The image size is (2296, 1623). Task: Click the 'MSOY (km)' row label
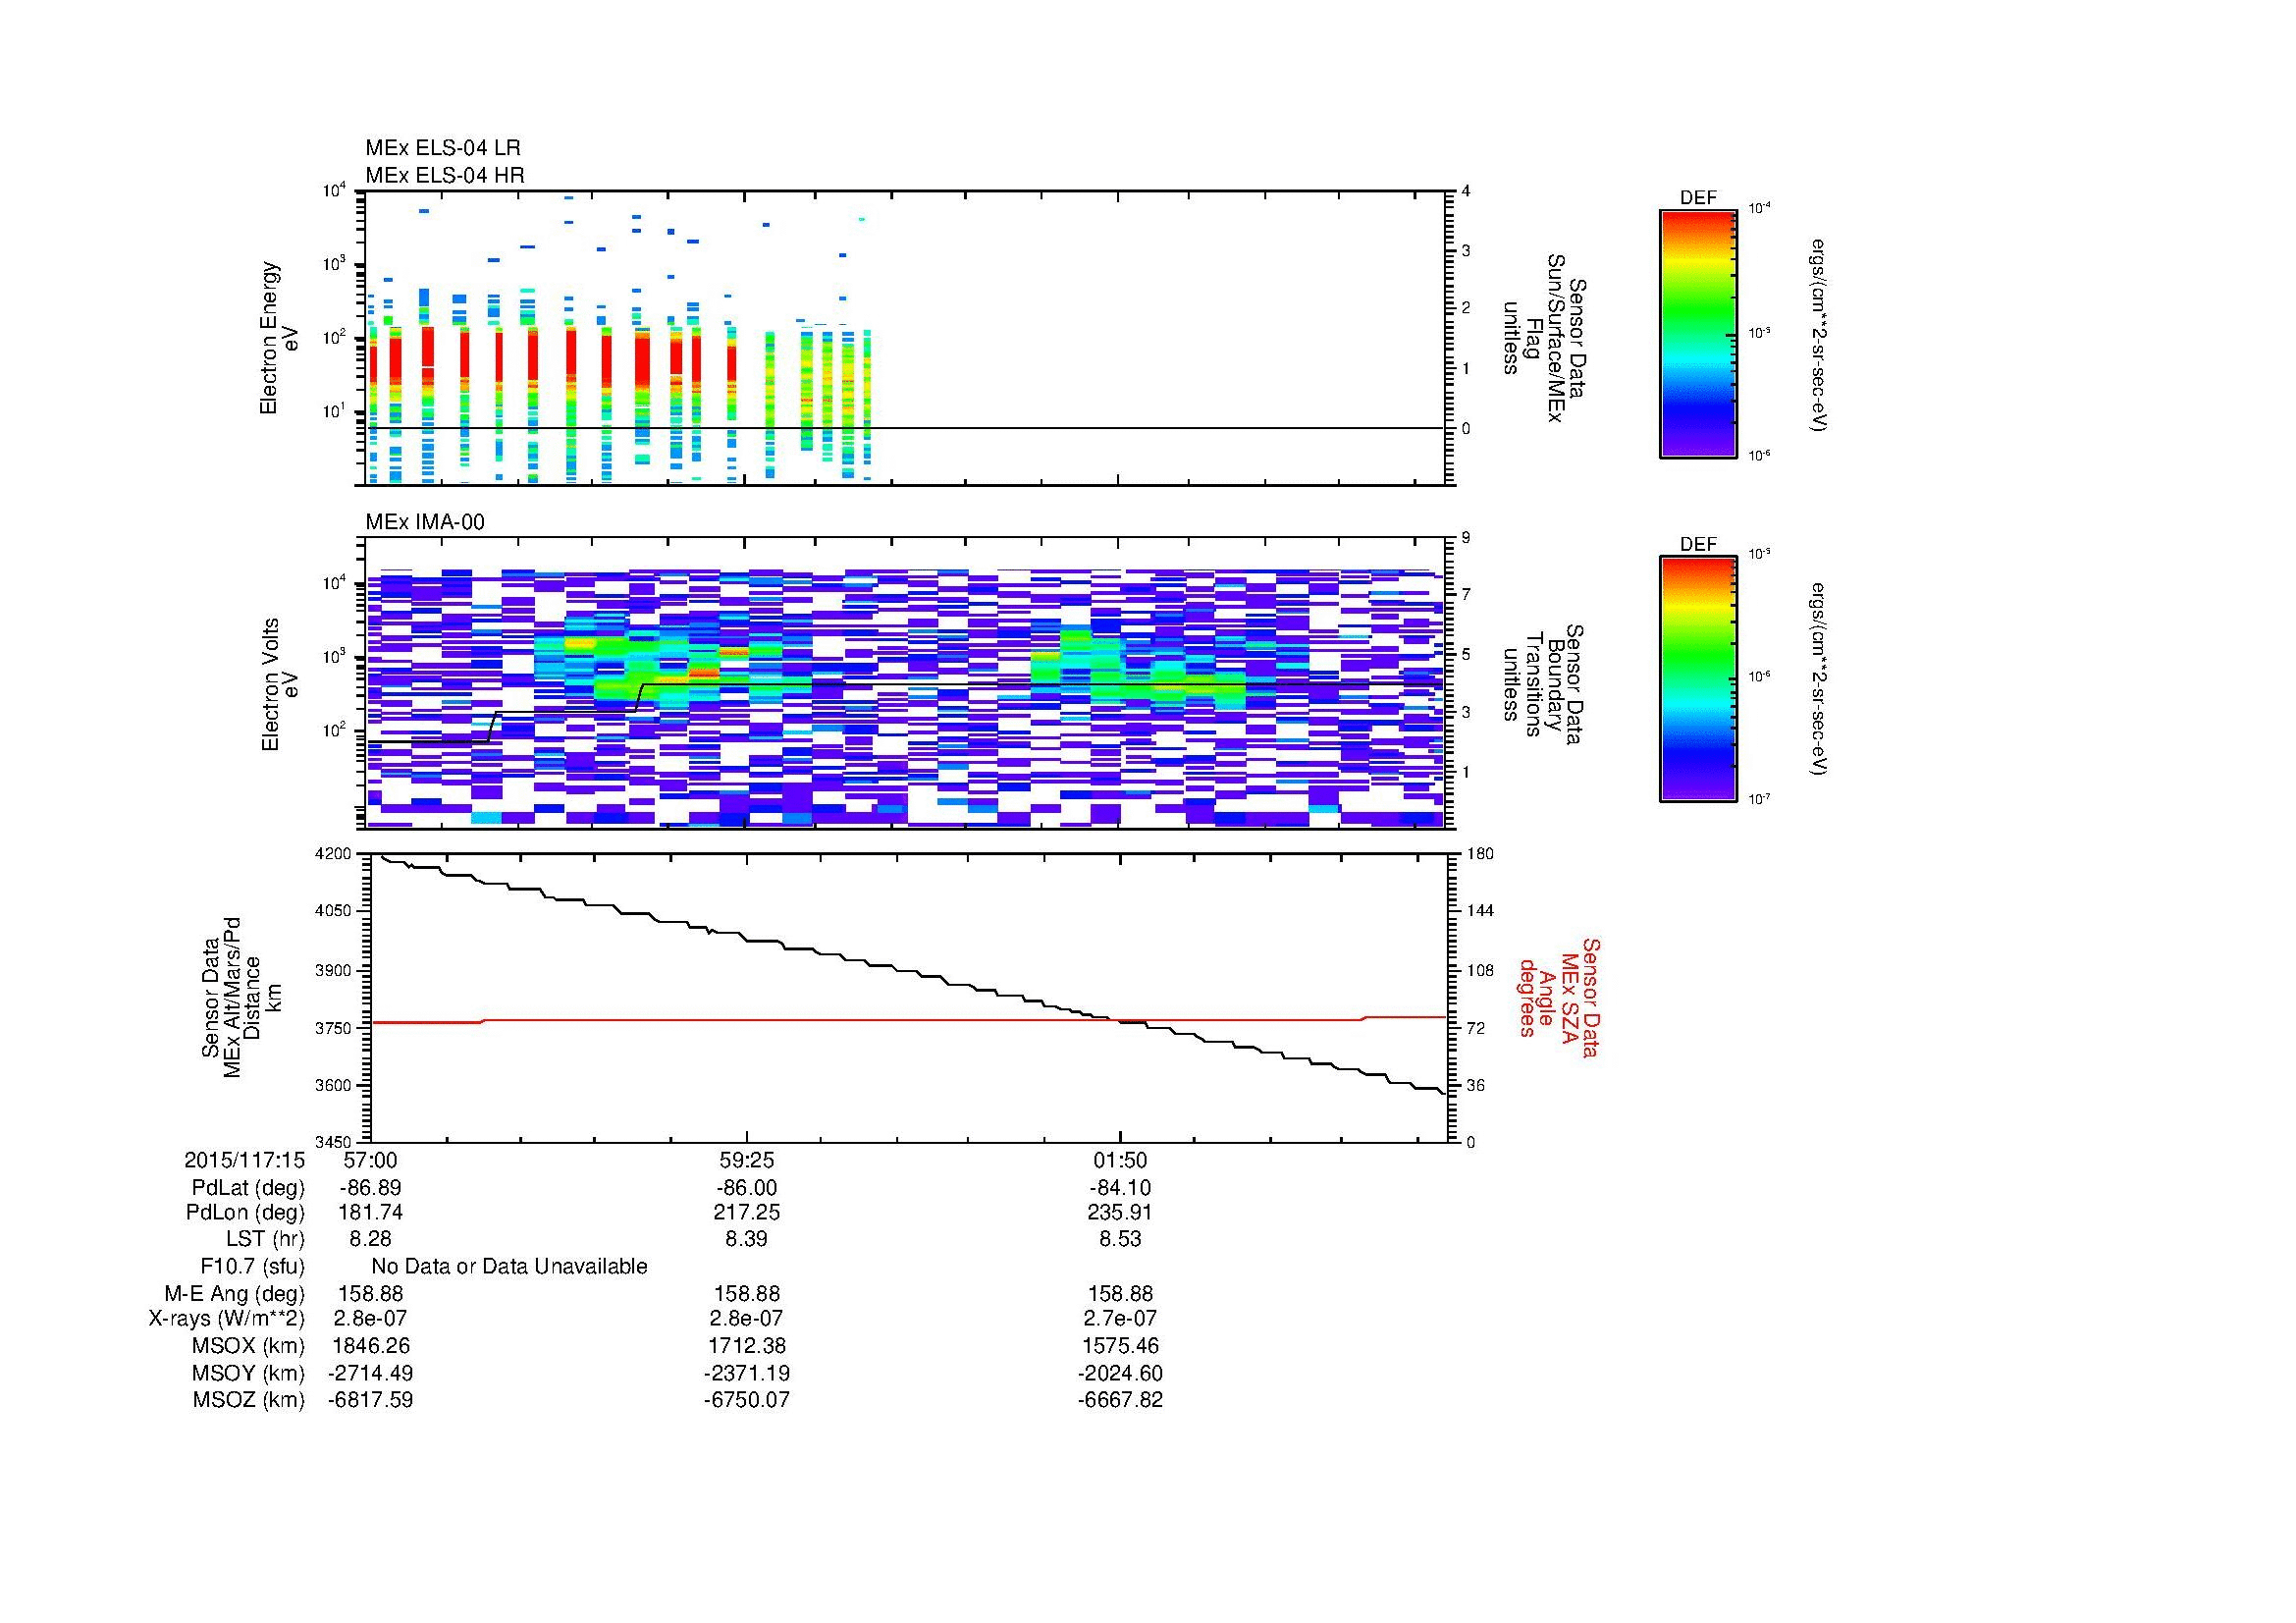pyautogui.click(x=248, y=1373)
